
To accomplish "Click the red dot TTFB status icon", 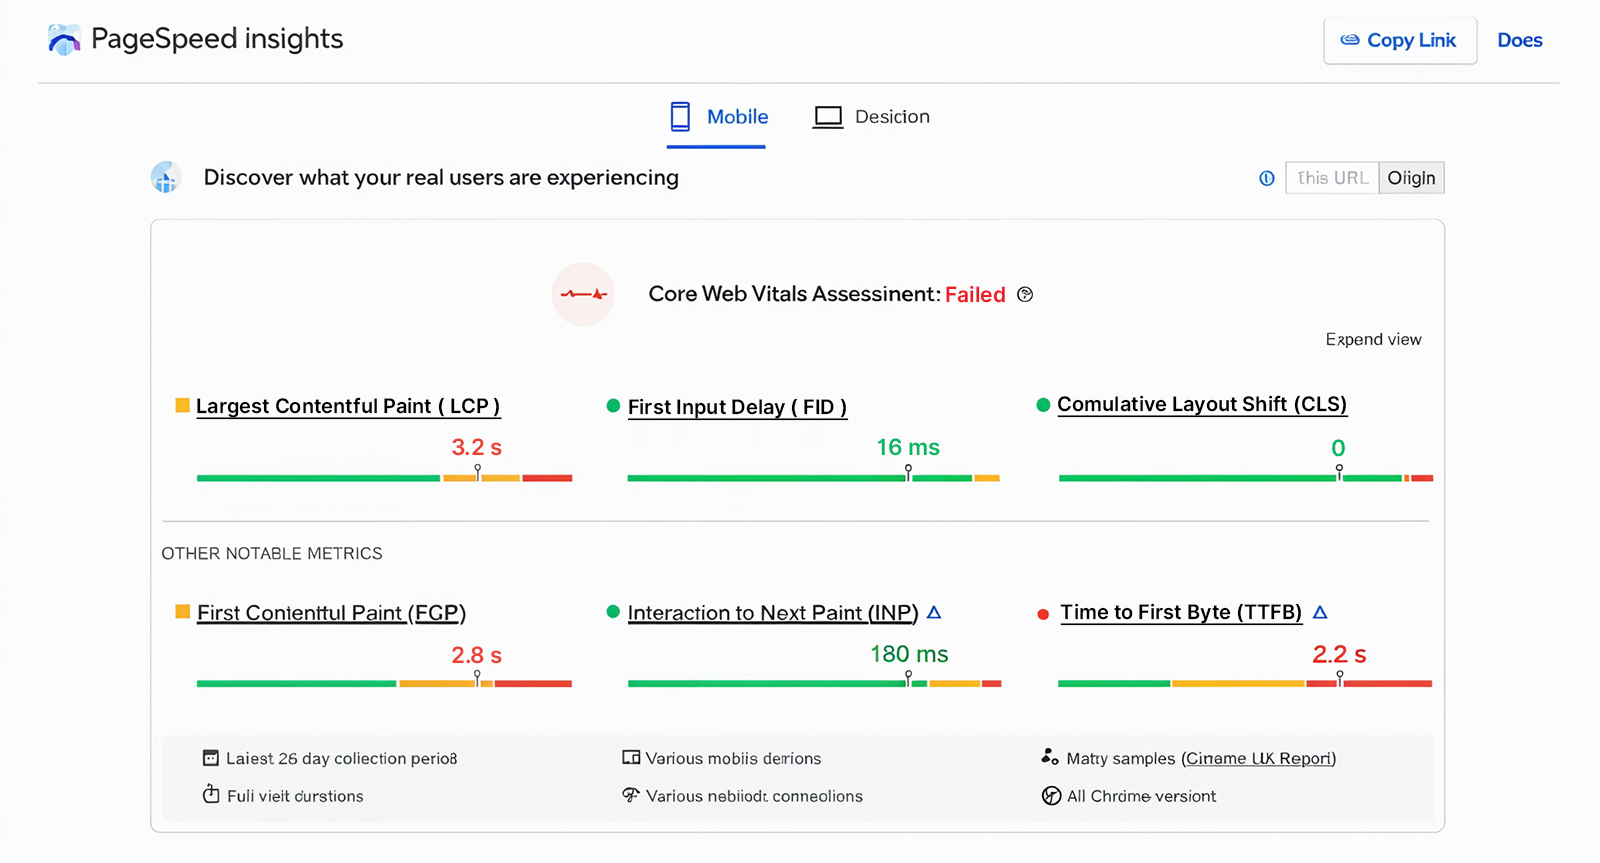I will (1043, 614).
